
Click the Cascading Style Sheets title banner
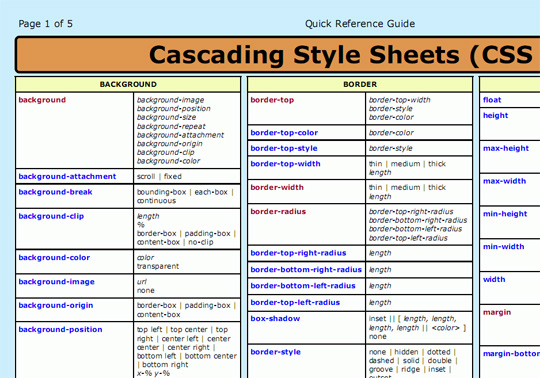coord(278,54)
